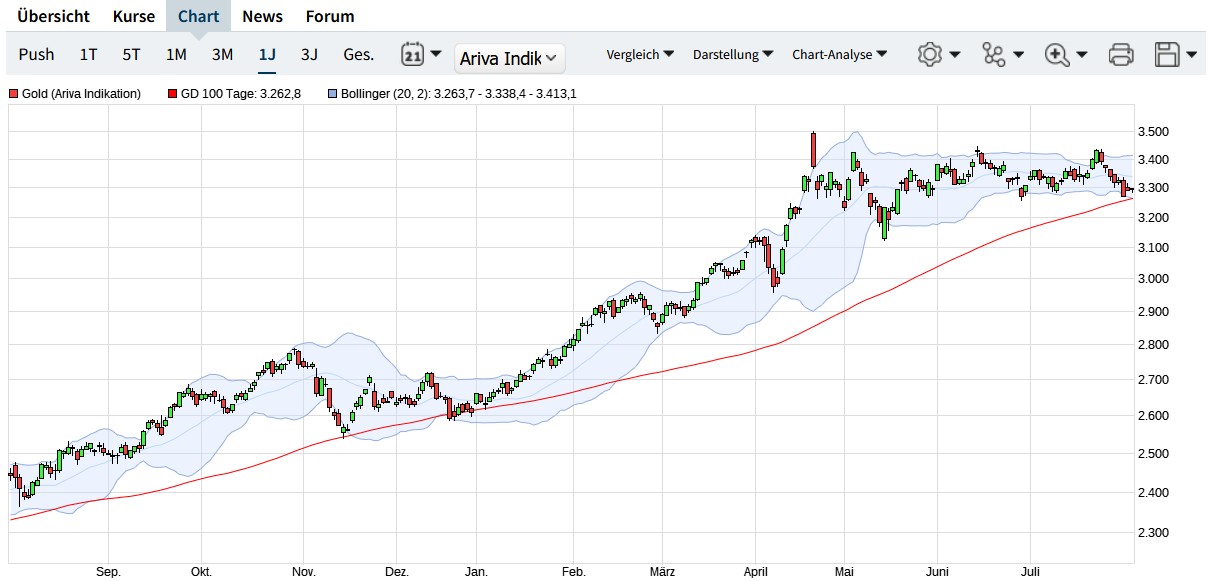Open the Chart-Analyse dropdown
The image size is (1212, 581).
point(839,55)
